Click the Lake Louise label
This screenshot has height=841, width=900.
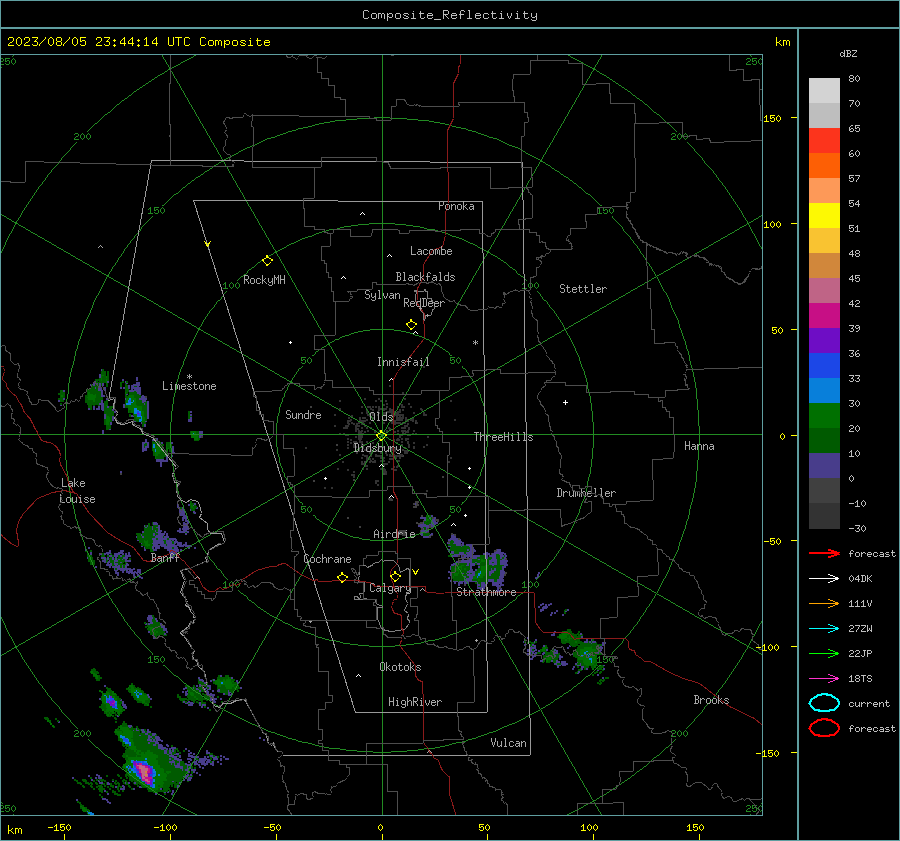tap(77, 491)
